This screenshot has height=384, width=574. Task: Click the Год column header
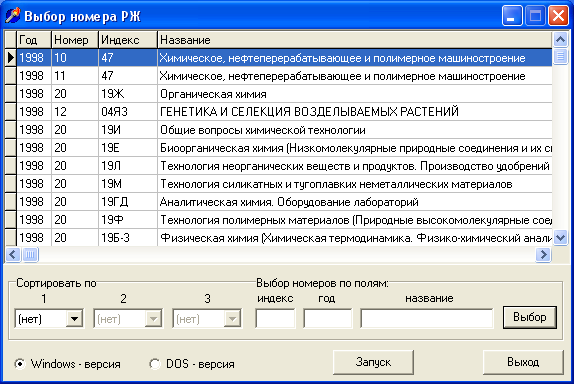pos(34,40)
